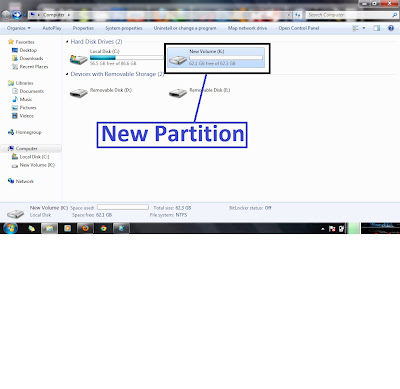Screen dimensions: 400x389
Task: Click the New Volume (K:) capacity bar
Action: tap(226, 58)
